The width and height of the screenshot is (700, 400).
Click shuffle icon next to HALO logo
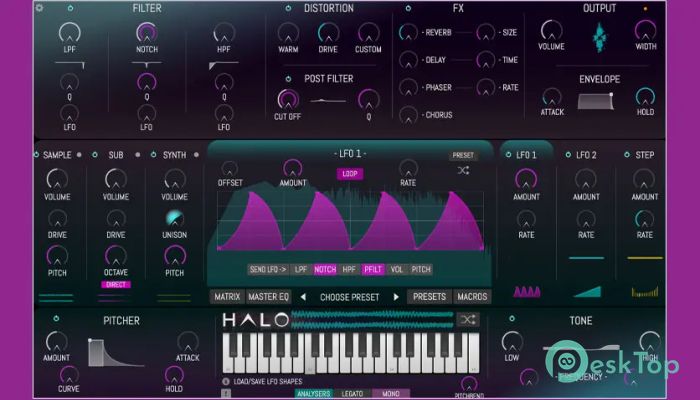[x=468, y=320]
